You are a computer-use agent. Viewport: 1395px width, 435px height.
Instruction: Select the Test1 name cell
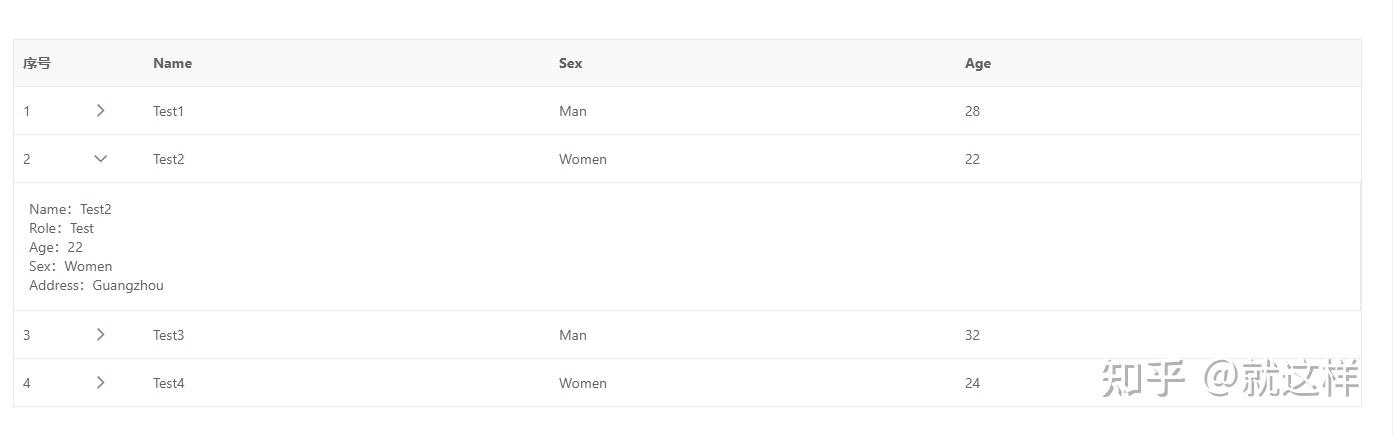[x=168, y=111]
